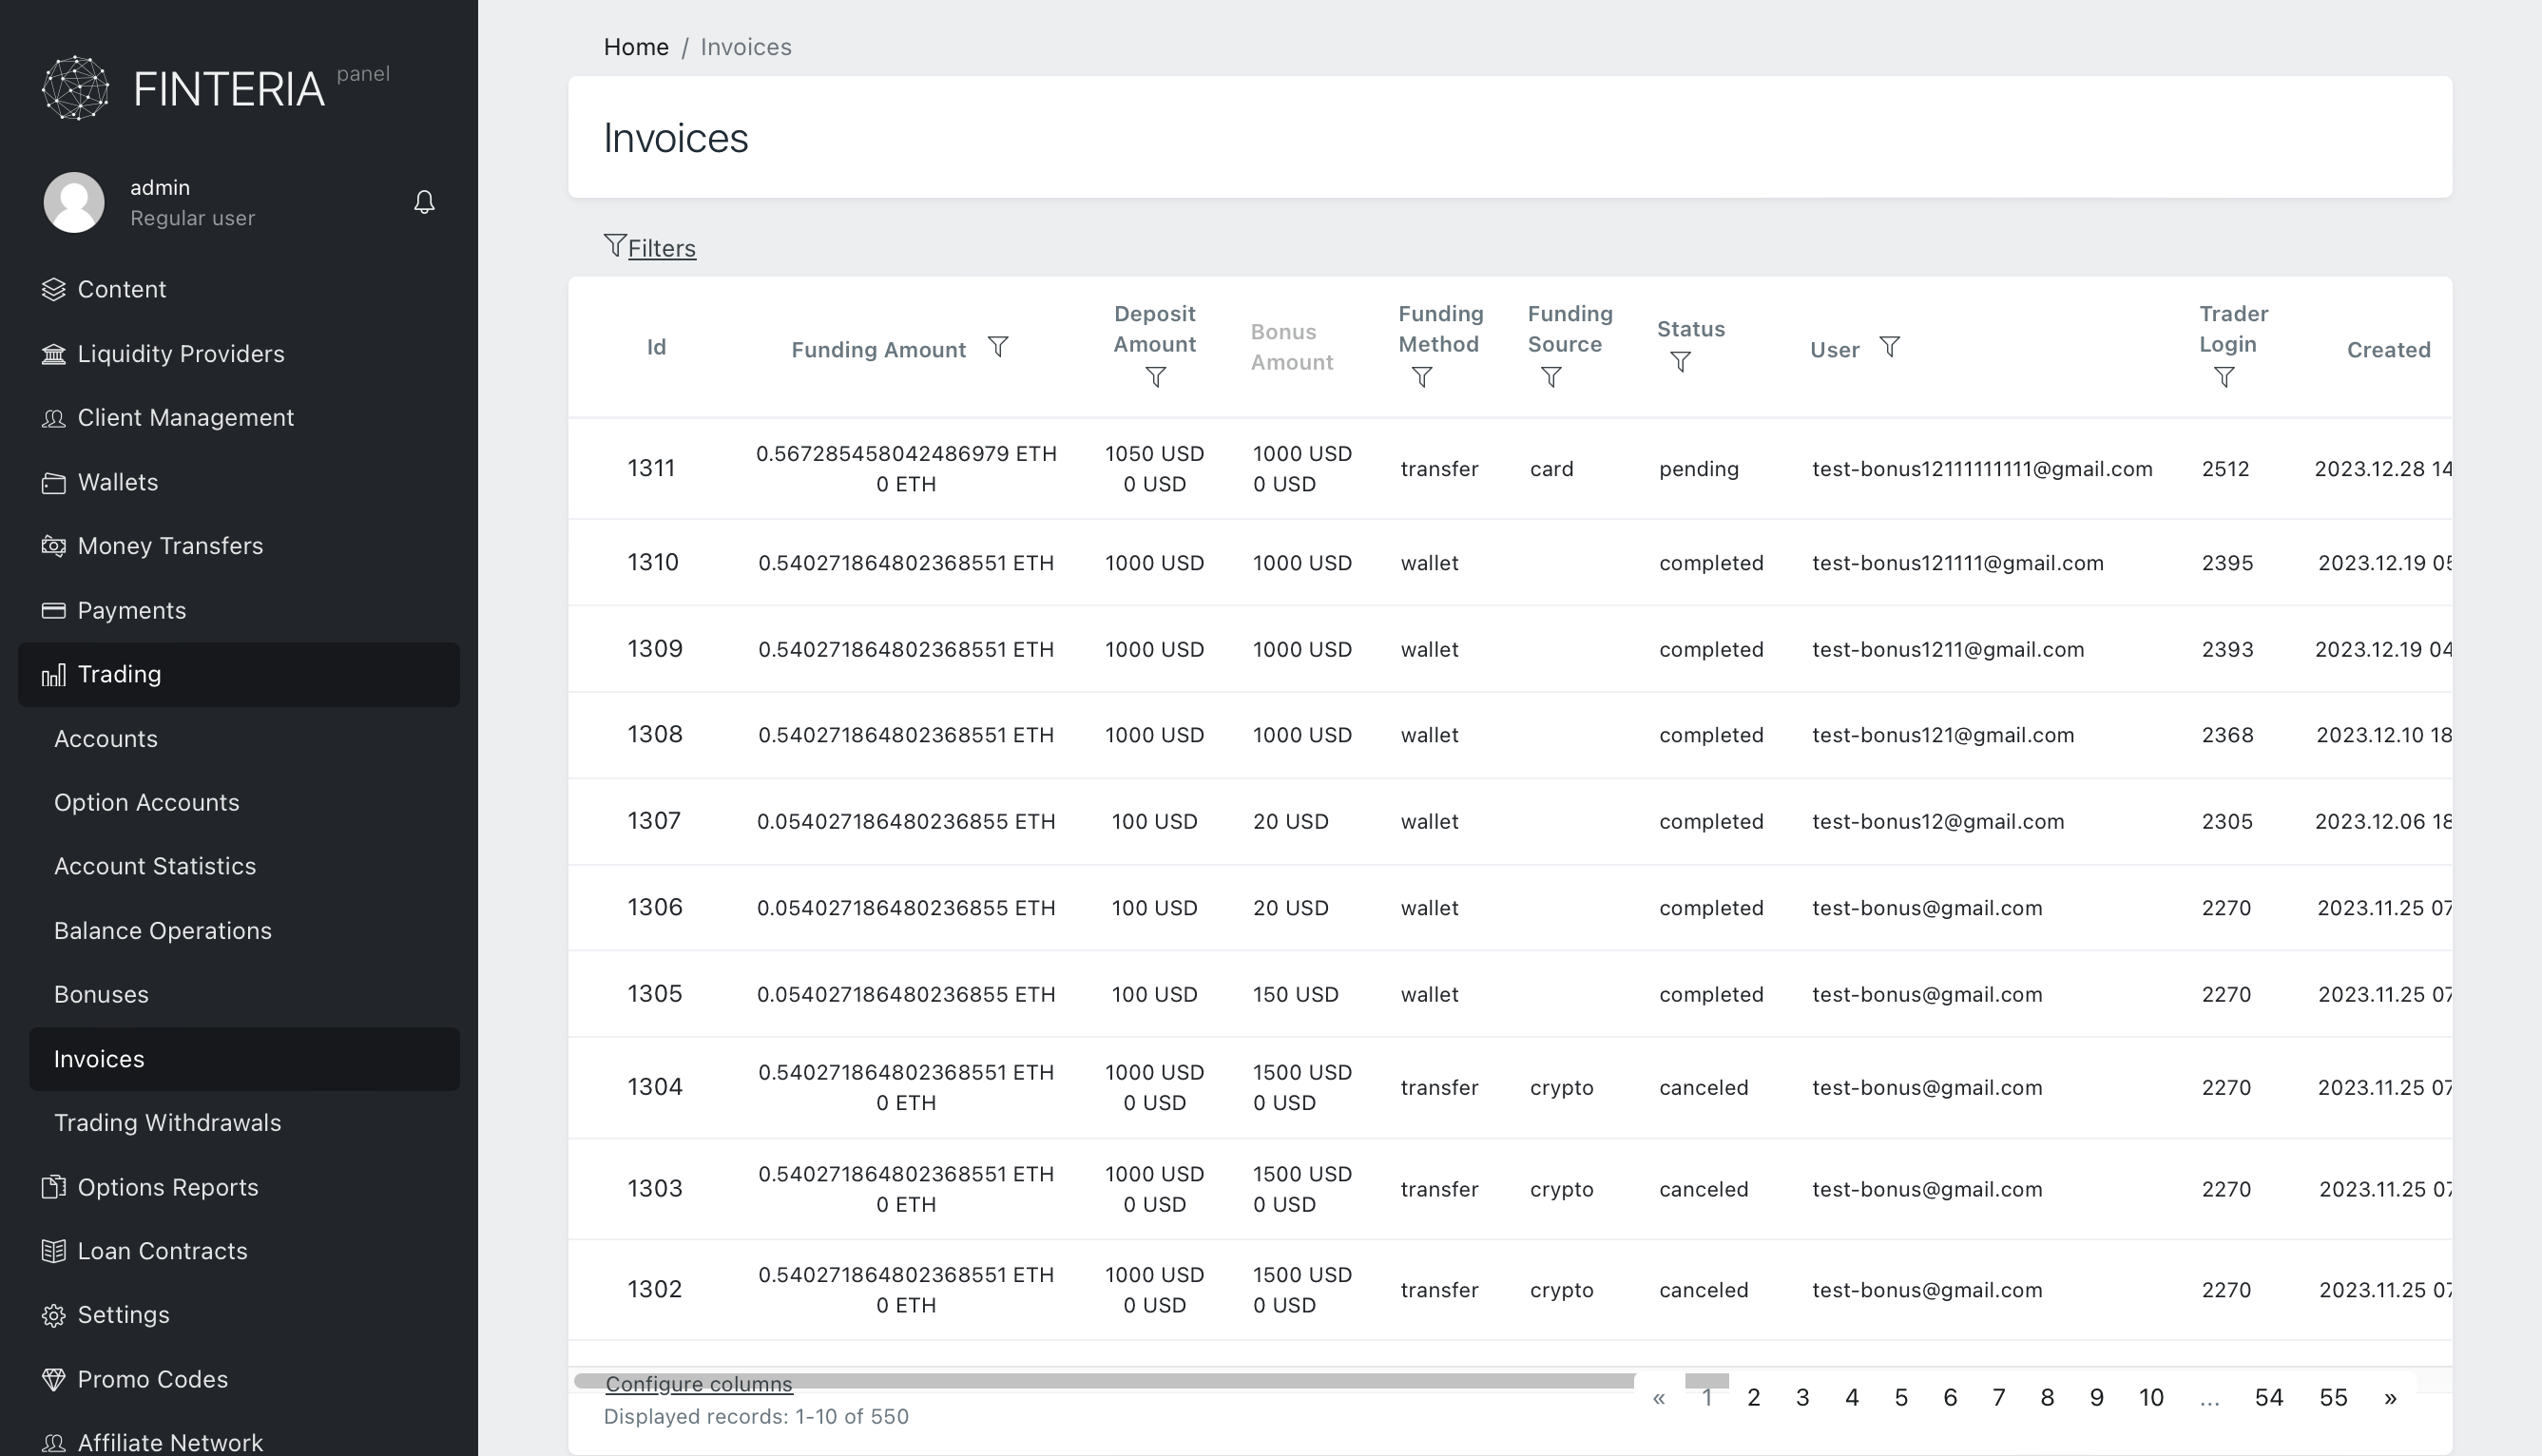Viewport: 2542px width, 1456px height.
Task: Click the User column filter icon
Action: pos(1889,347)
